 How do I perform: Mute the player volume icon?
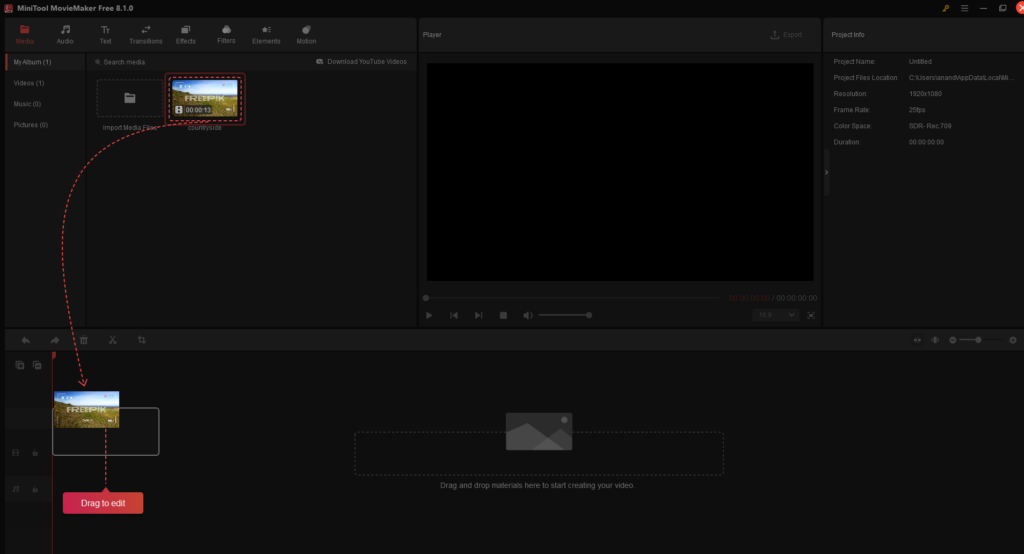[x=528, y=315]
